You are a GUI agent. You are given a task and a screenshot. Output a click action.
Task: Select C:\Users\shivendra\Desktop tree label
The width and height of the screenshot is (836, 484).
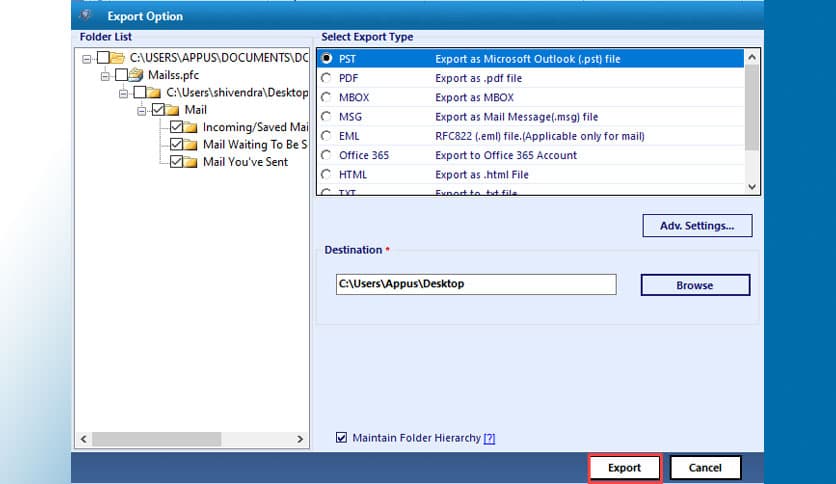(237, 92)
